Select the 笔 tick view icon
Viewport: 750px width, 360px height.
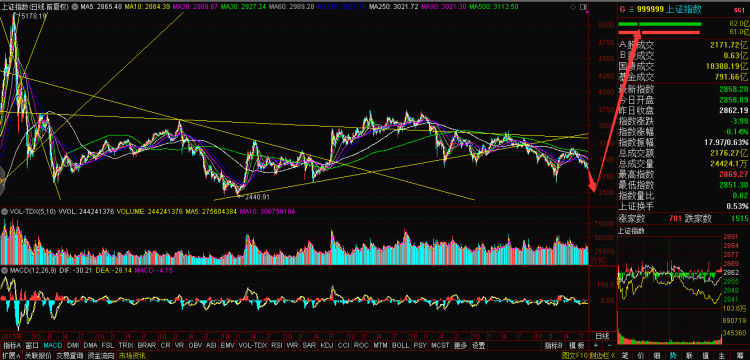pyautogui.click(x=625, y=356)
